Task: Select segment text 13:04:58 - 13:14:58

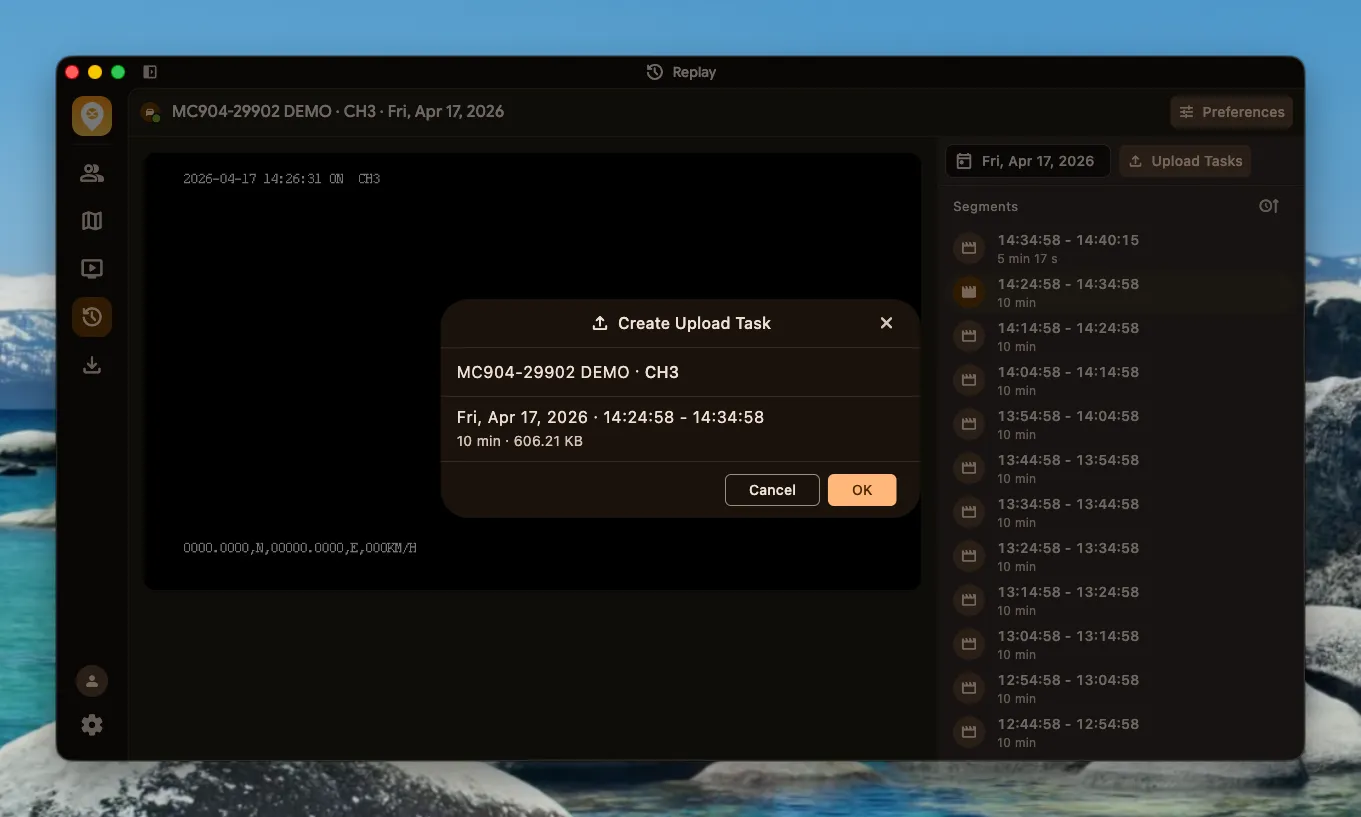Action: coord(1068,636)
